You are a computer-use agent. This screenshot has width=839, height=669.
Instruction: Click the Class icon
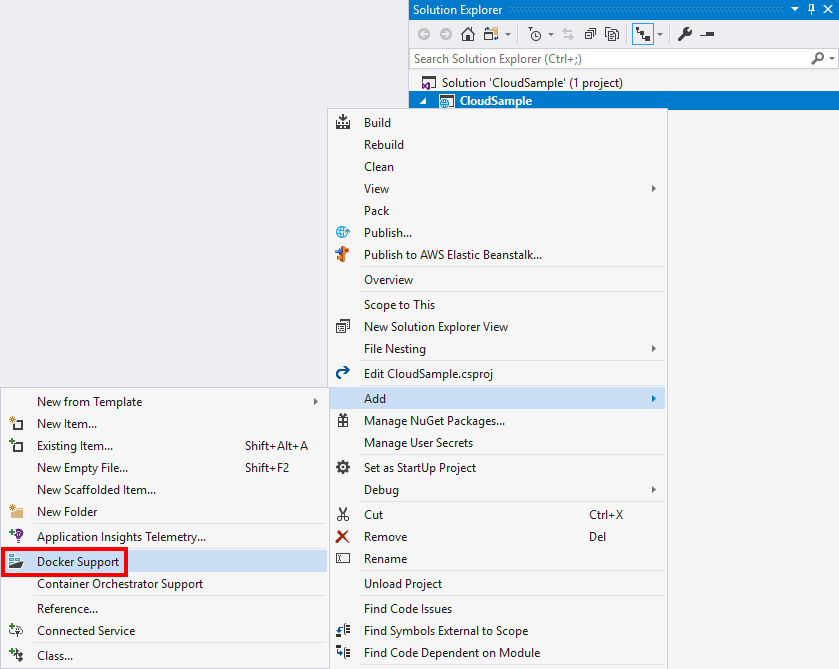pos(16,655)
